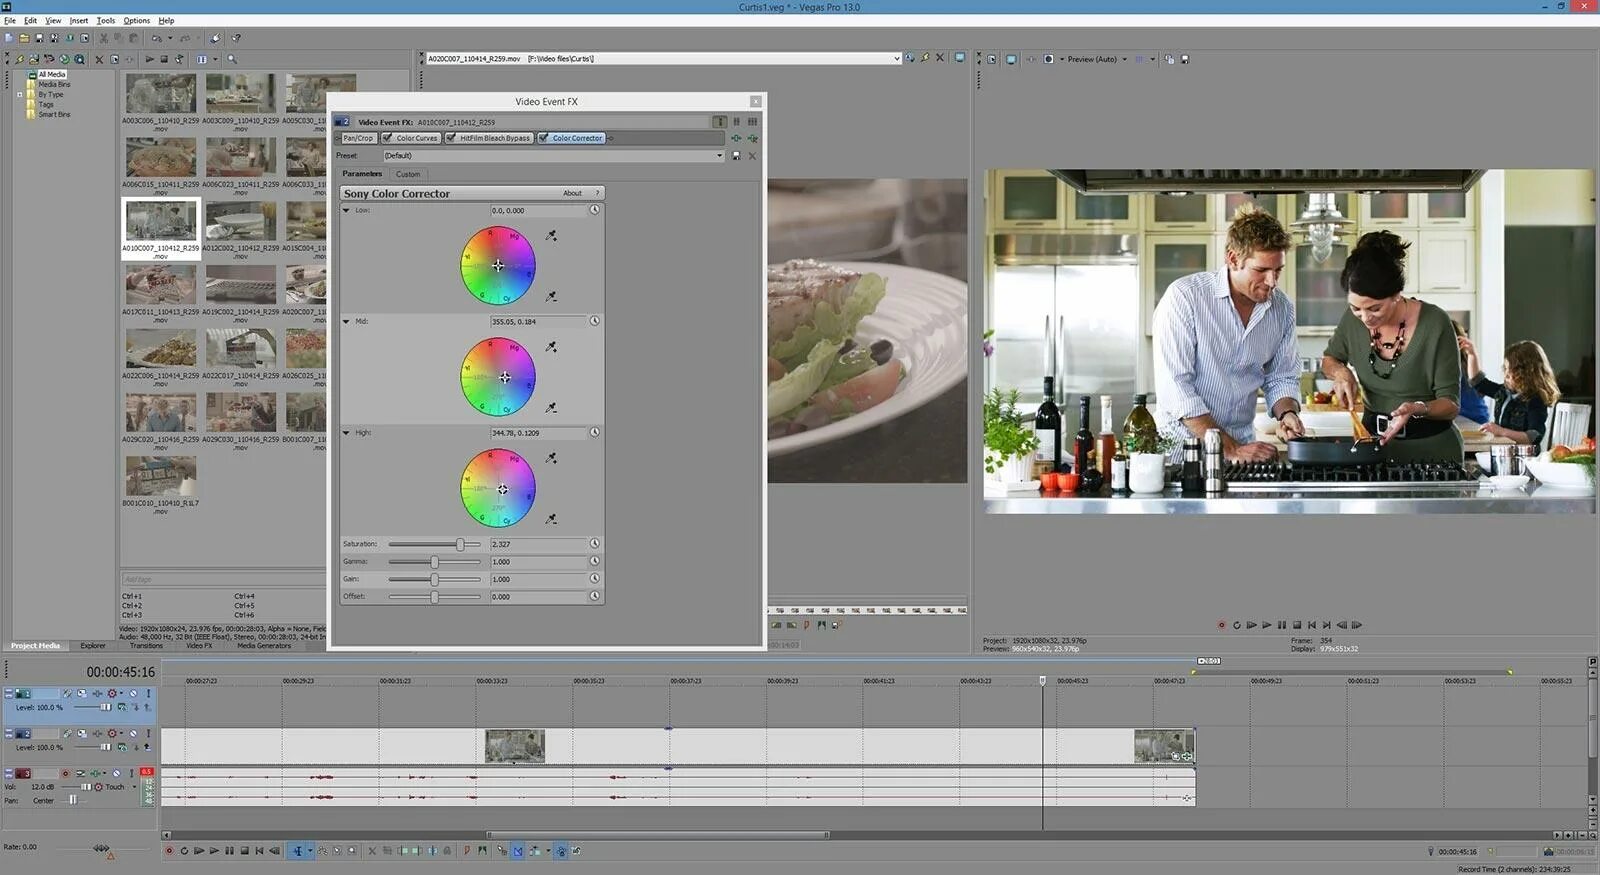
Task: Click the What's This help icon
Action: coord(236,38)
